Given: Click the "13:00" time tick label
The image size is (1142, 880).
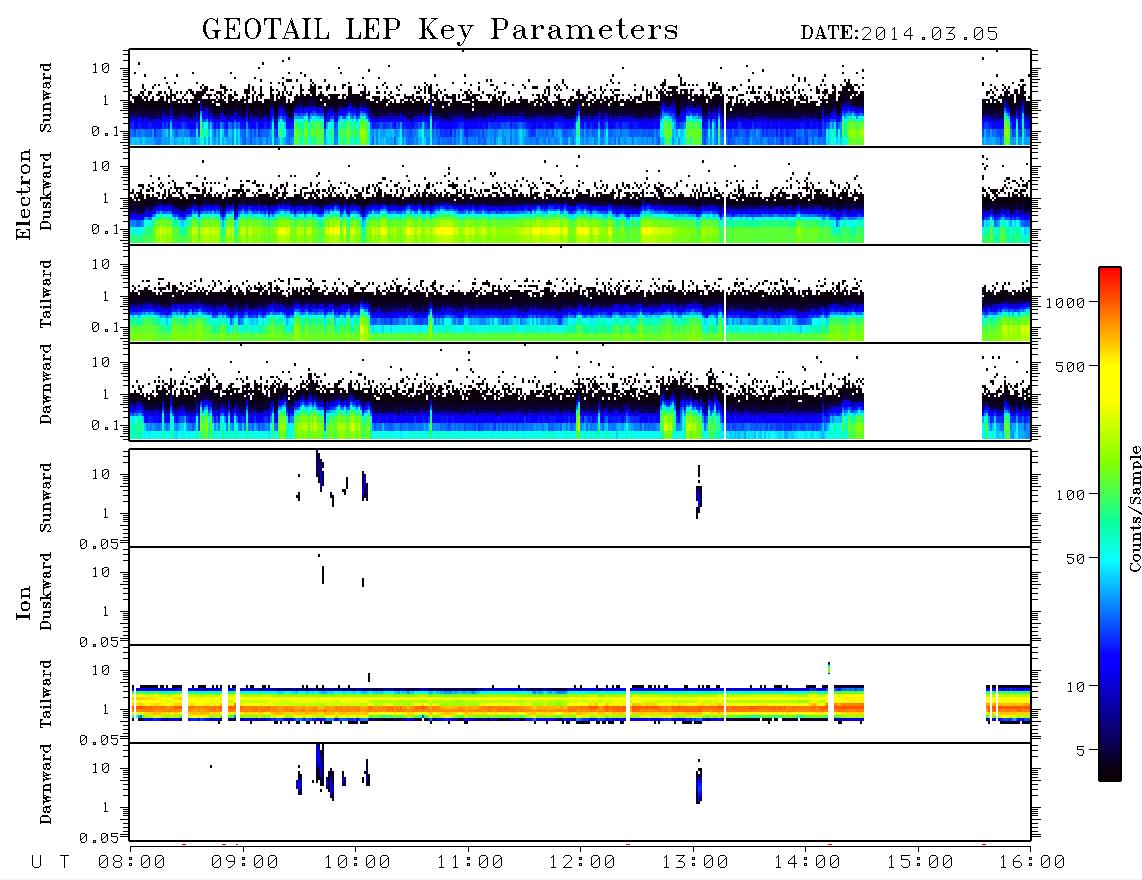Looking at the screenshot, I should pyautogui.click(x=695, y=863).
